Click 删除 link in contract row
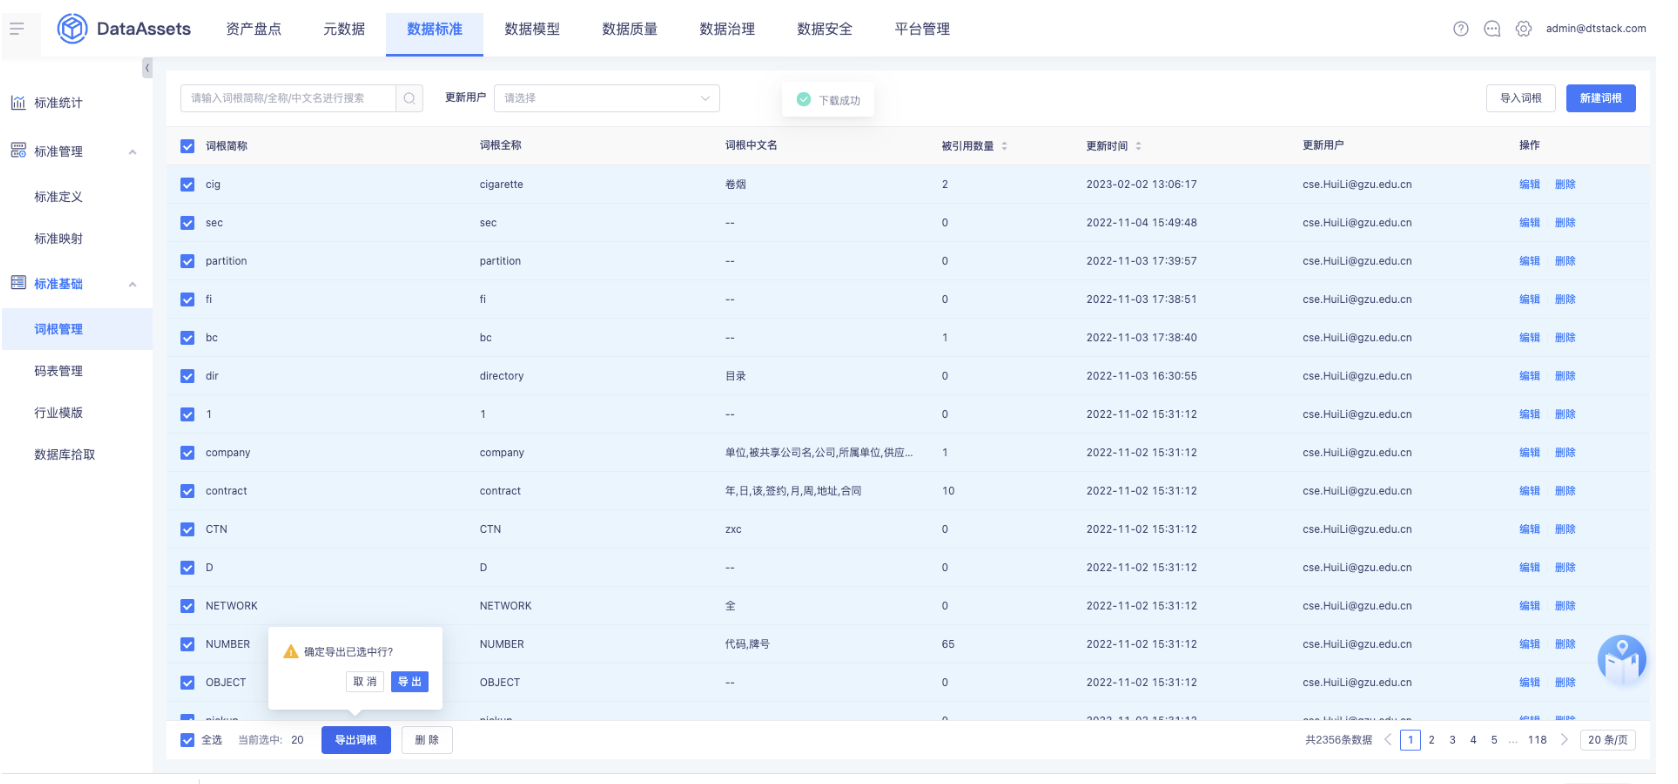This screenshot has width=1678, height=784. 1565,491
